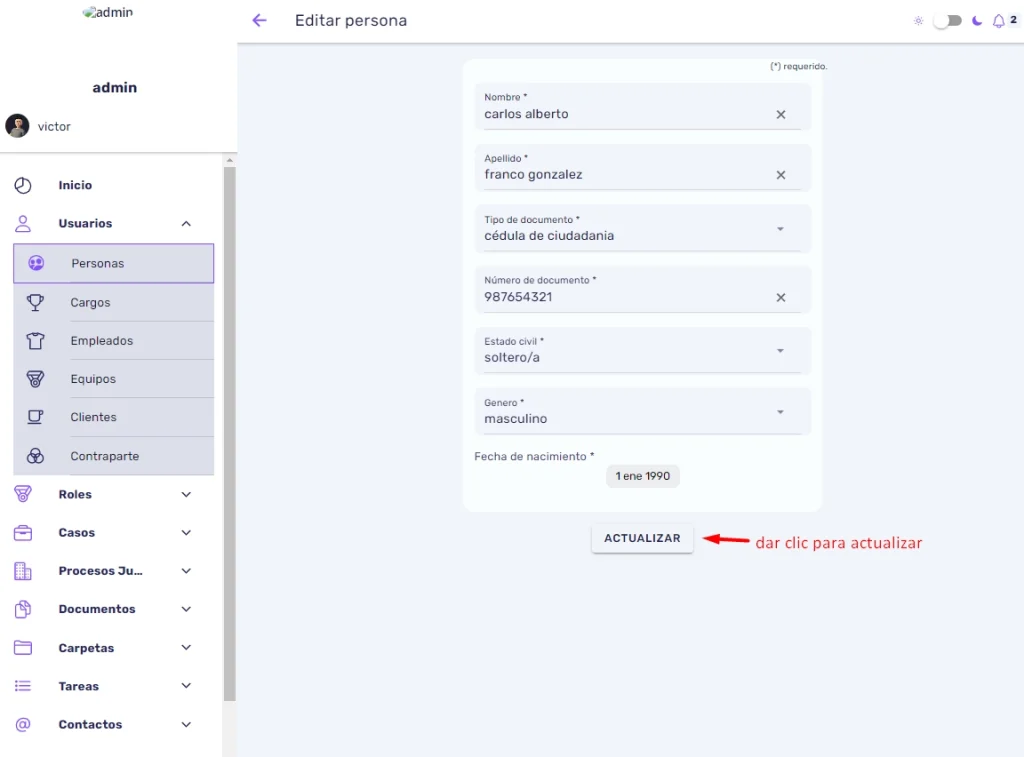1024x757 pixels.
Task: Select Personas in the sidebar
Action: click(x=114, y=263)
